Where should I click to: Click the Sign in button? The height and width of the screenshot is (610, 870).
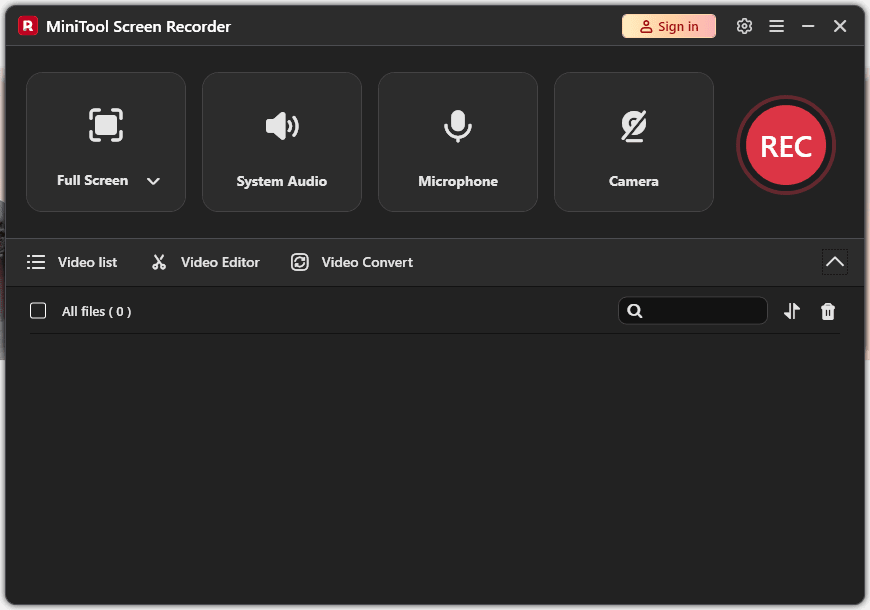669,26
